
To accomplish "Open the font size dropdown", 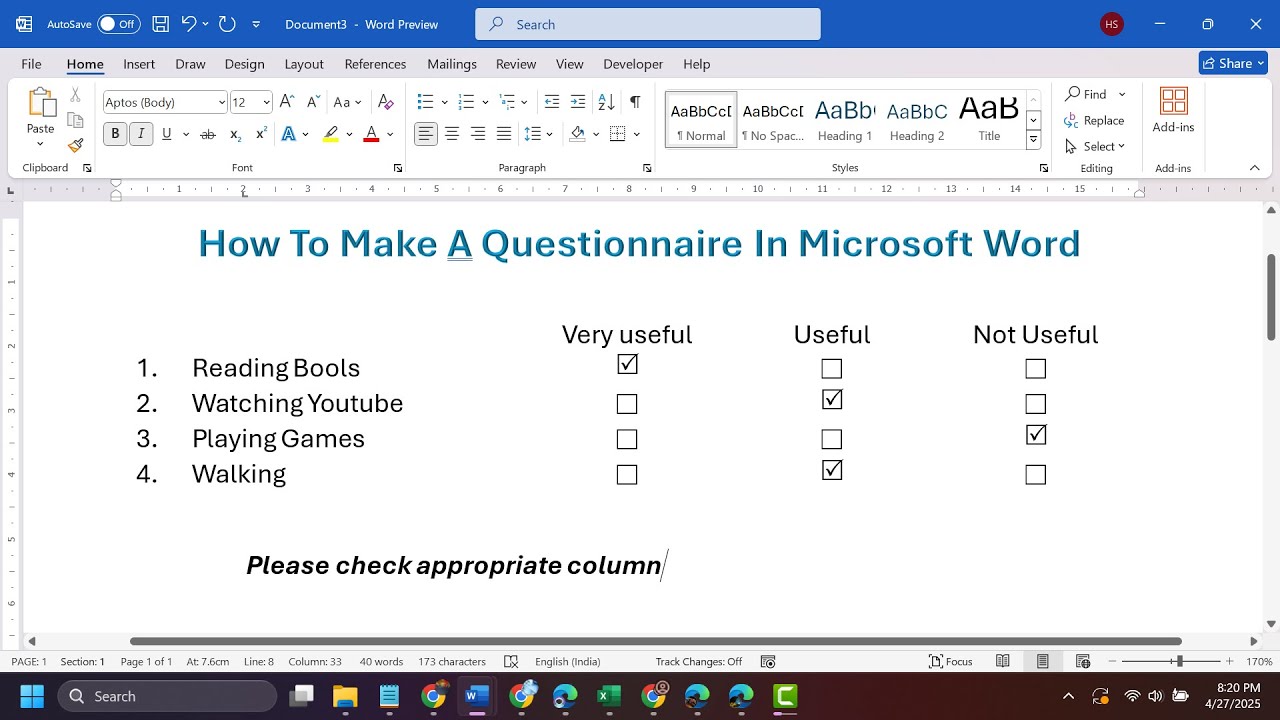I will [x=266, y=102].
